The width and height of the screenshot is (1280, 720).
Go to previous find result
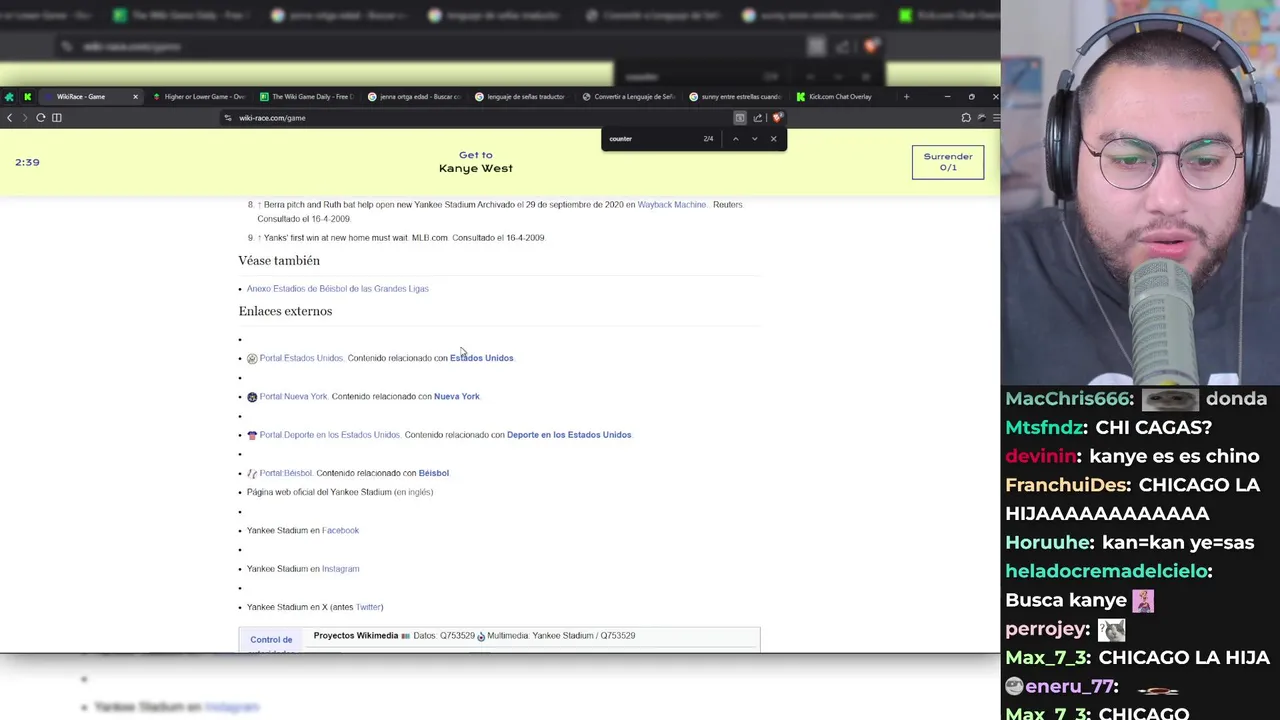point(736,139)
